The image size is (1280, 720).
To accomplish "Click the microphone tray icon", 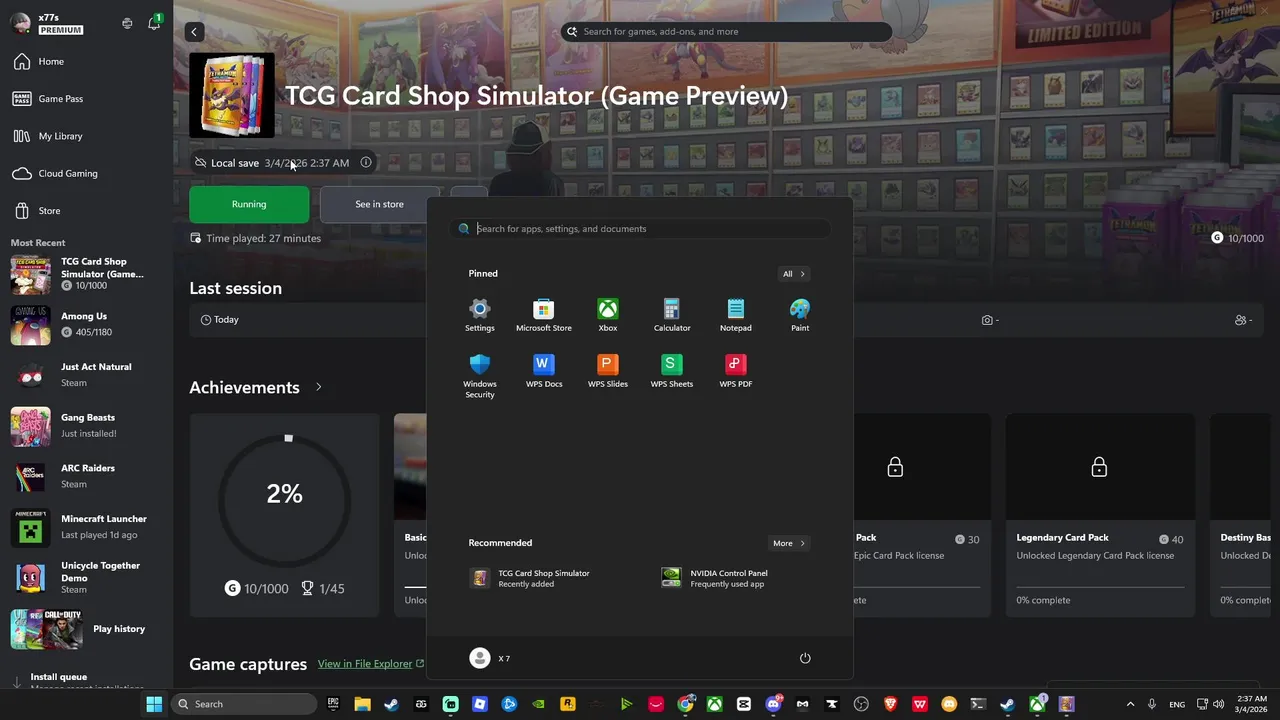I will pos(1151,704).
